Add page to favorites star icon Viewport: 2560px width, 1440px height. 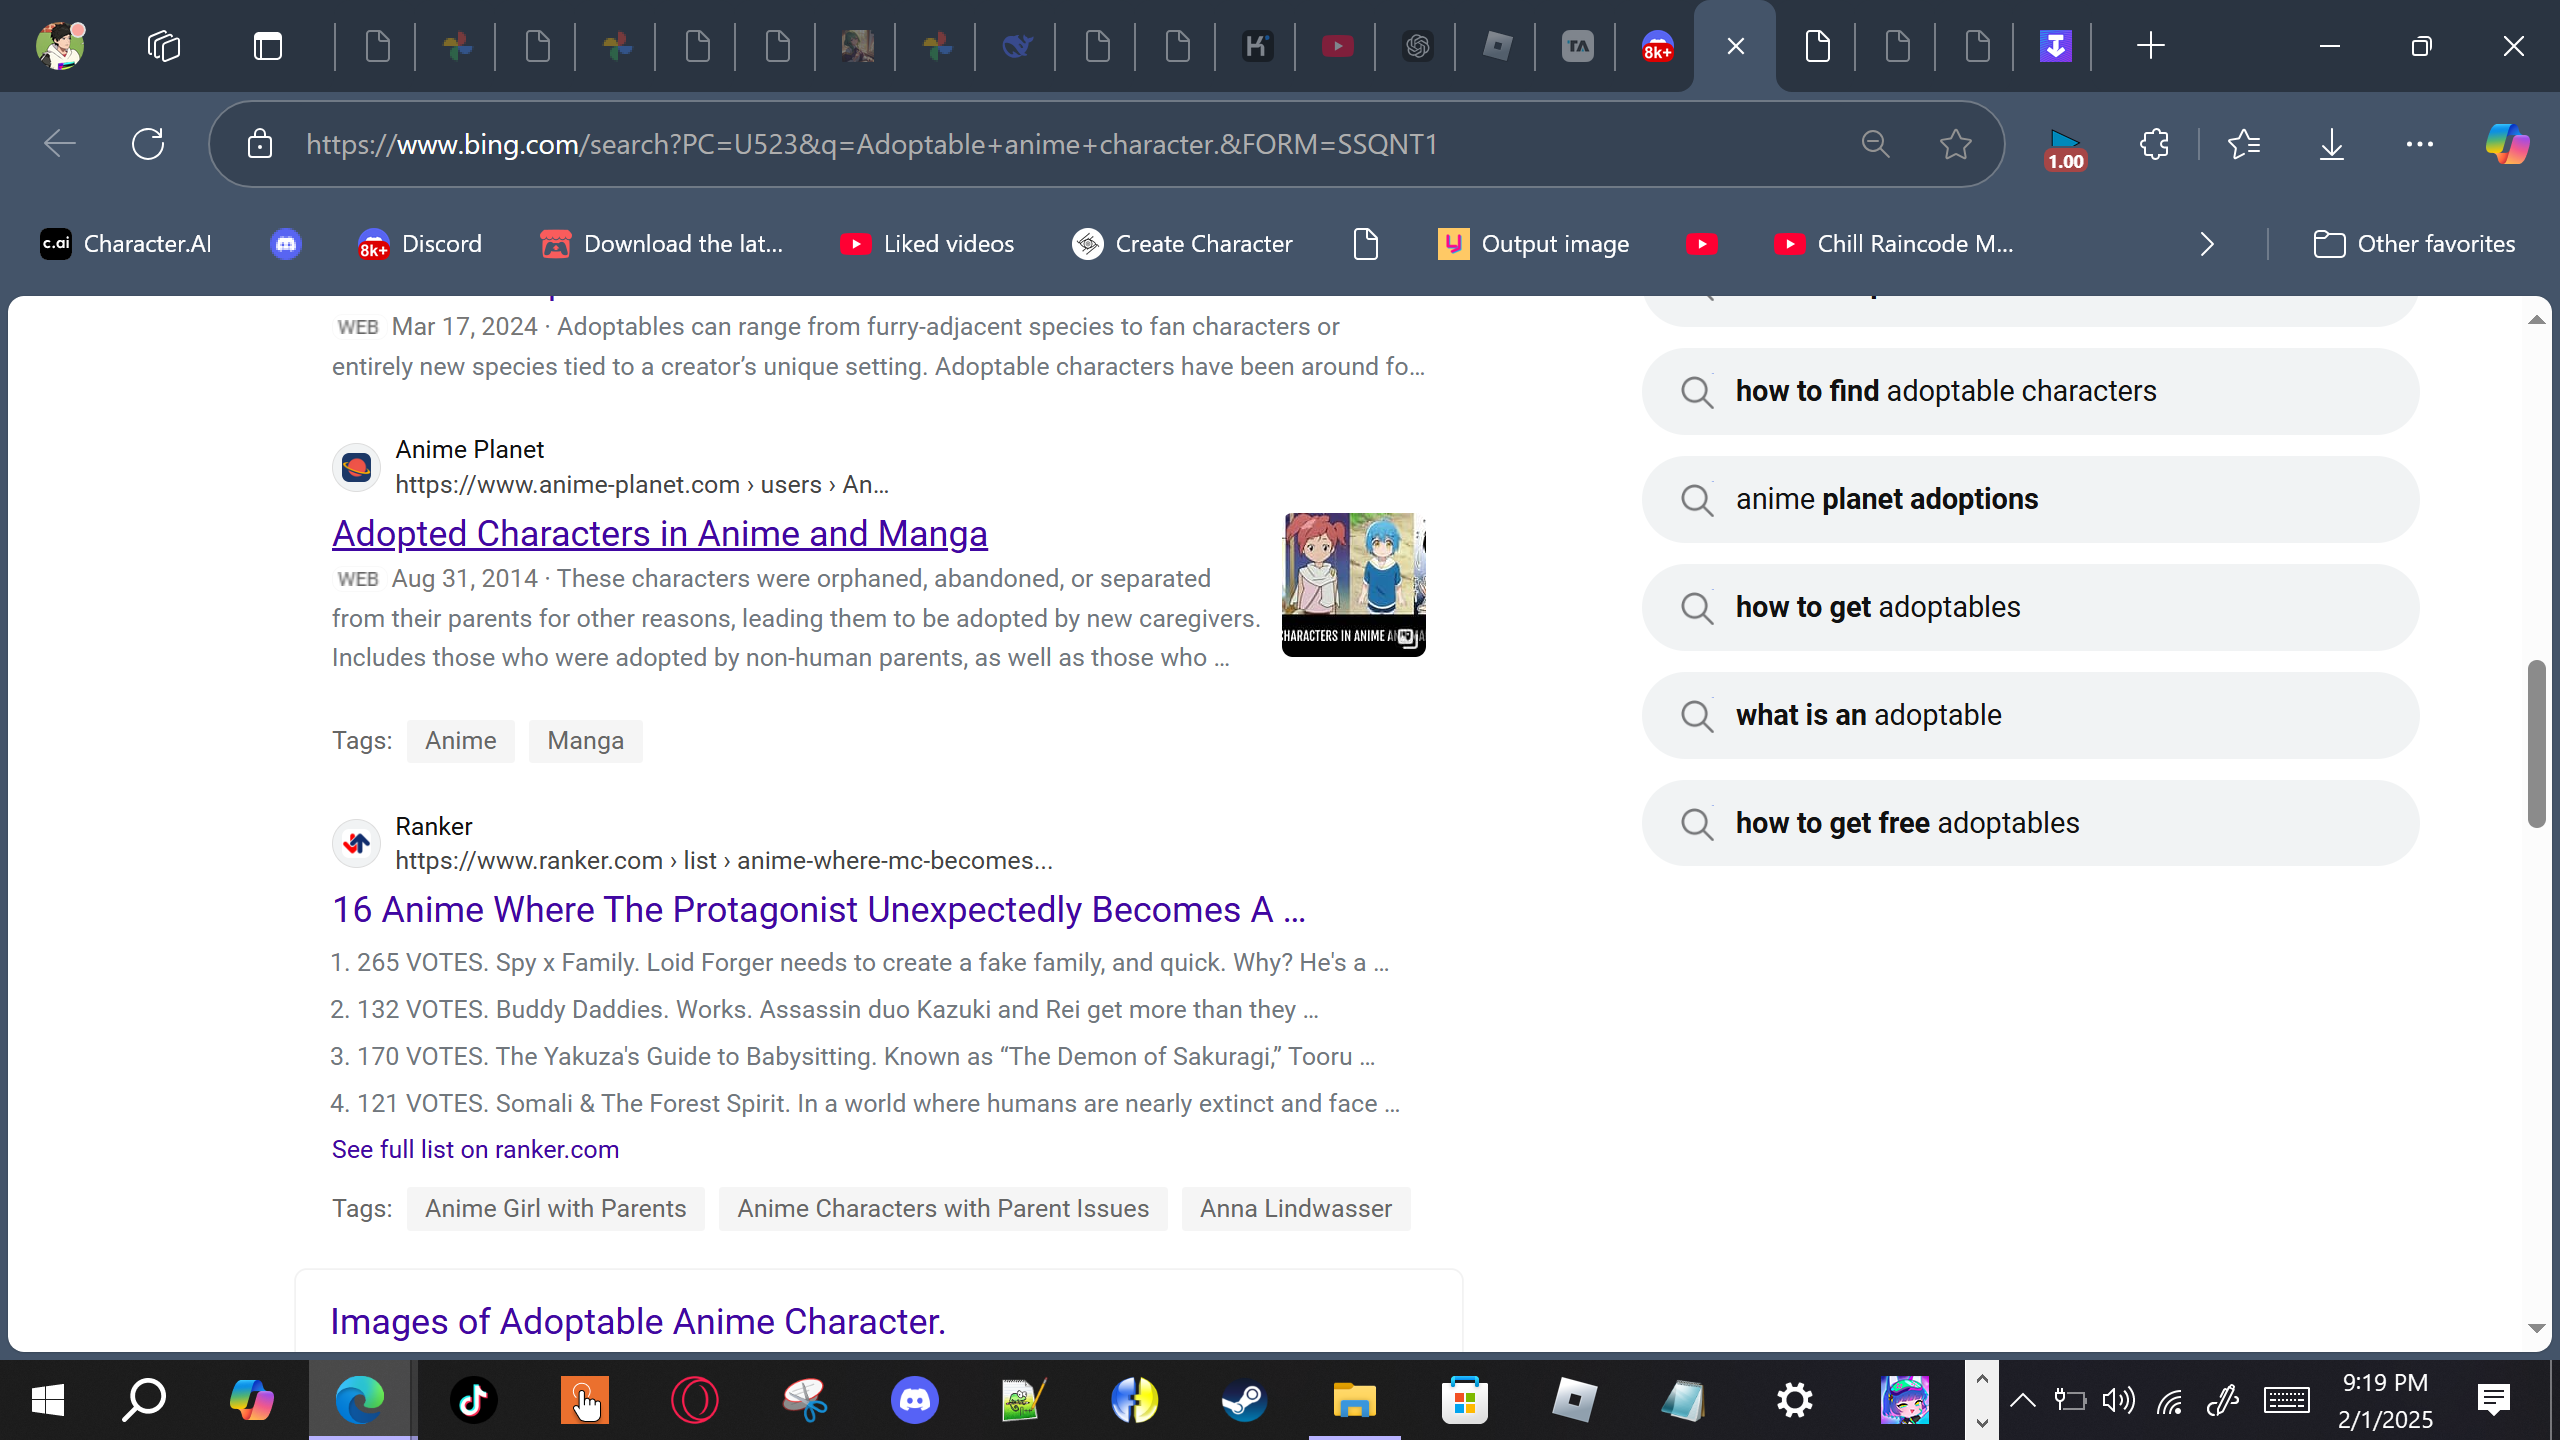1955,144
